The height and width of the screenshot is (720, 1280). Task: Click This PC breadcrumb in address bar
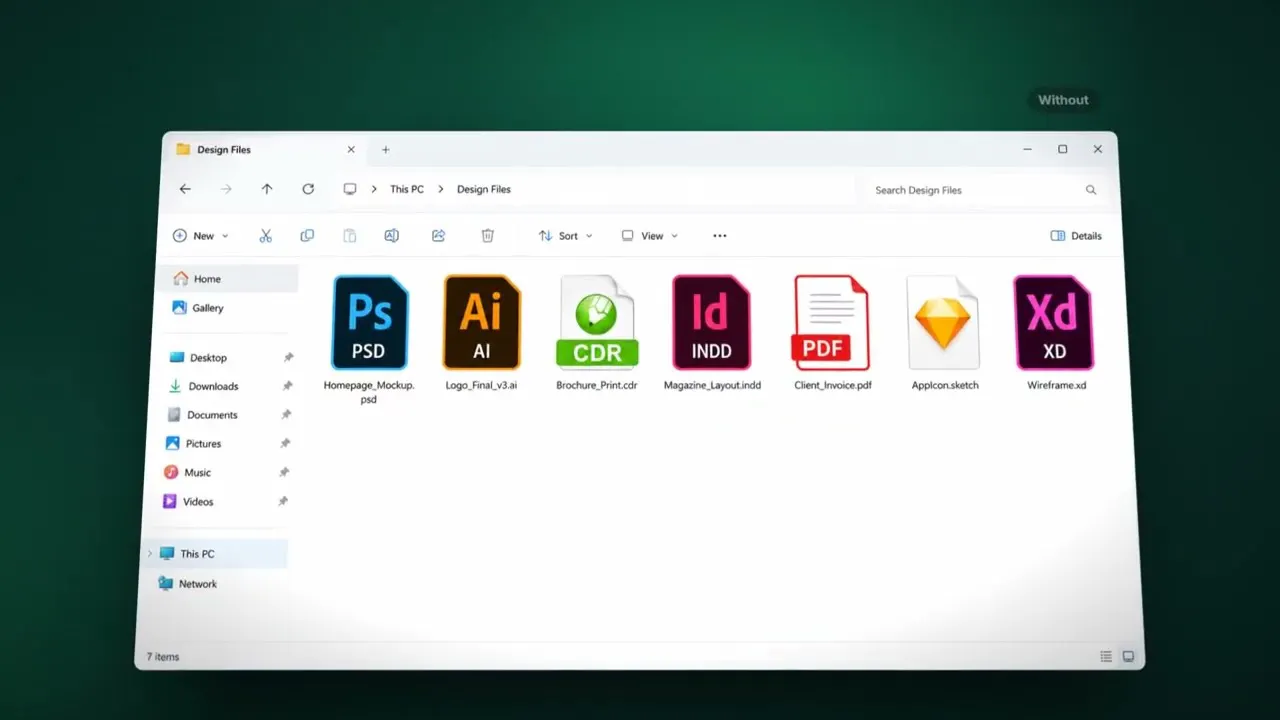click(407, 189)
